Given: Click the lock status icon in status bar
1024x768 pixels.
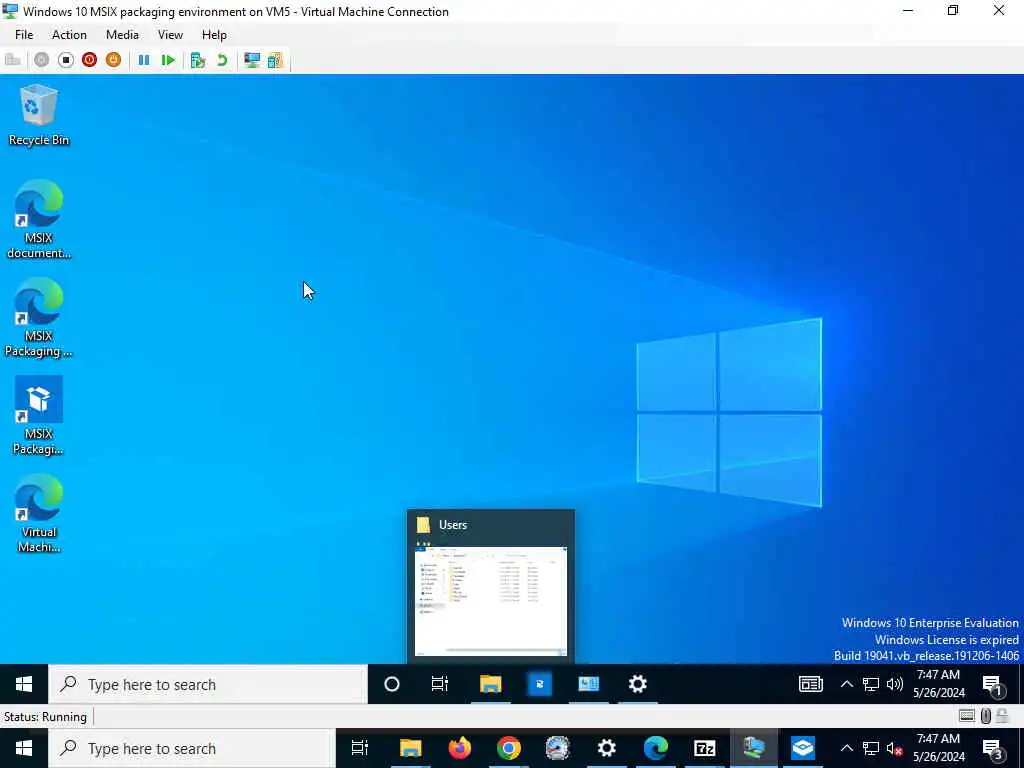Looking at the screenshot, I should pyautogui.click(x=1002, y=716).
